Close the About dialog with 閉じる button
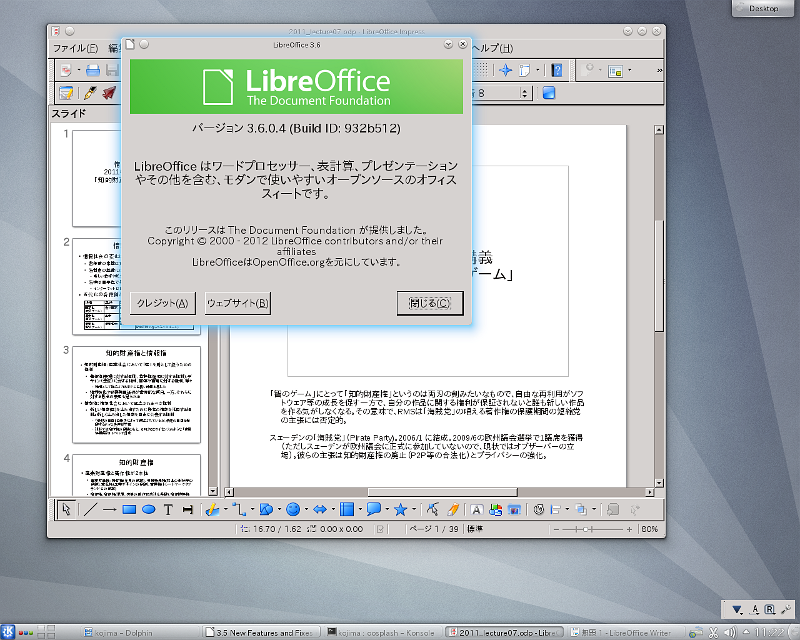The height and width of the screenshot is (640, 800). coord(430,303)
